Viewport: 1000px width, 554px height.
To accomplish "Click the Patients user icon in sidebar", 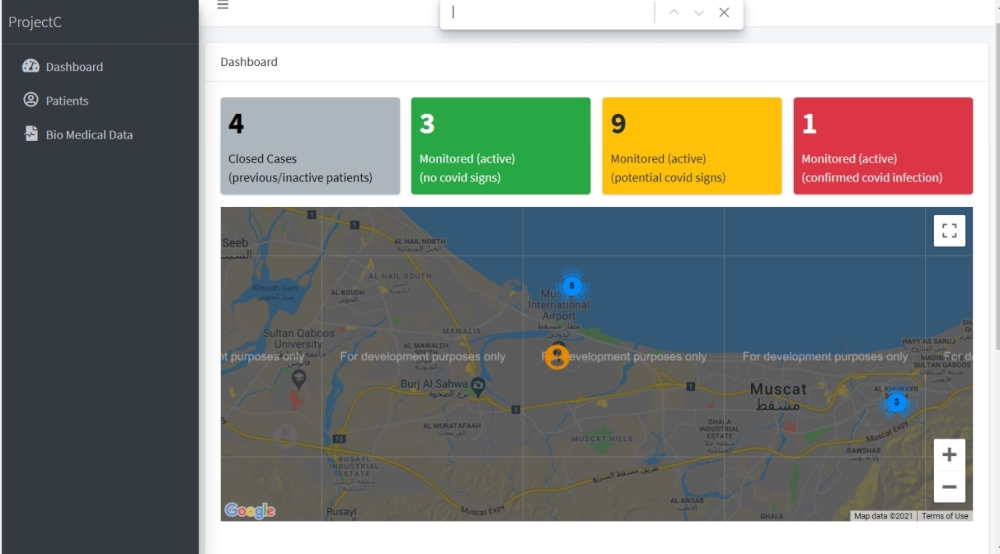I will click(x=30, y=101).
